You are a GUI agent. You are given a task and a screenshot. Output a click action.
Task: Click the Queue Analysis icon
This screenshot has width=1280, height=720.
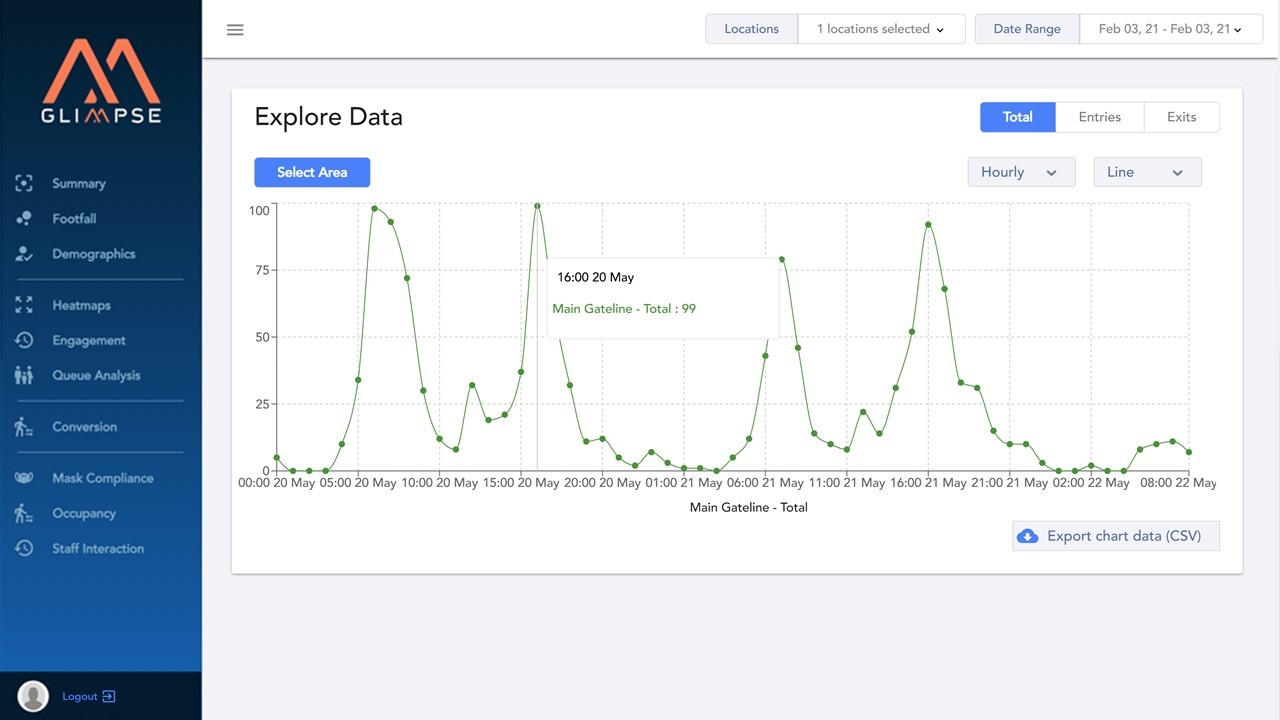pos(23,375)
